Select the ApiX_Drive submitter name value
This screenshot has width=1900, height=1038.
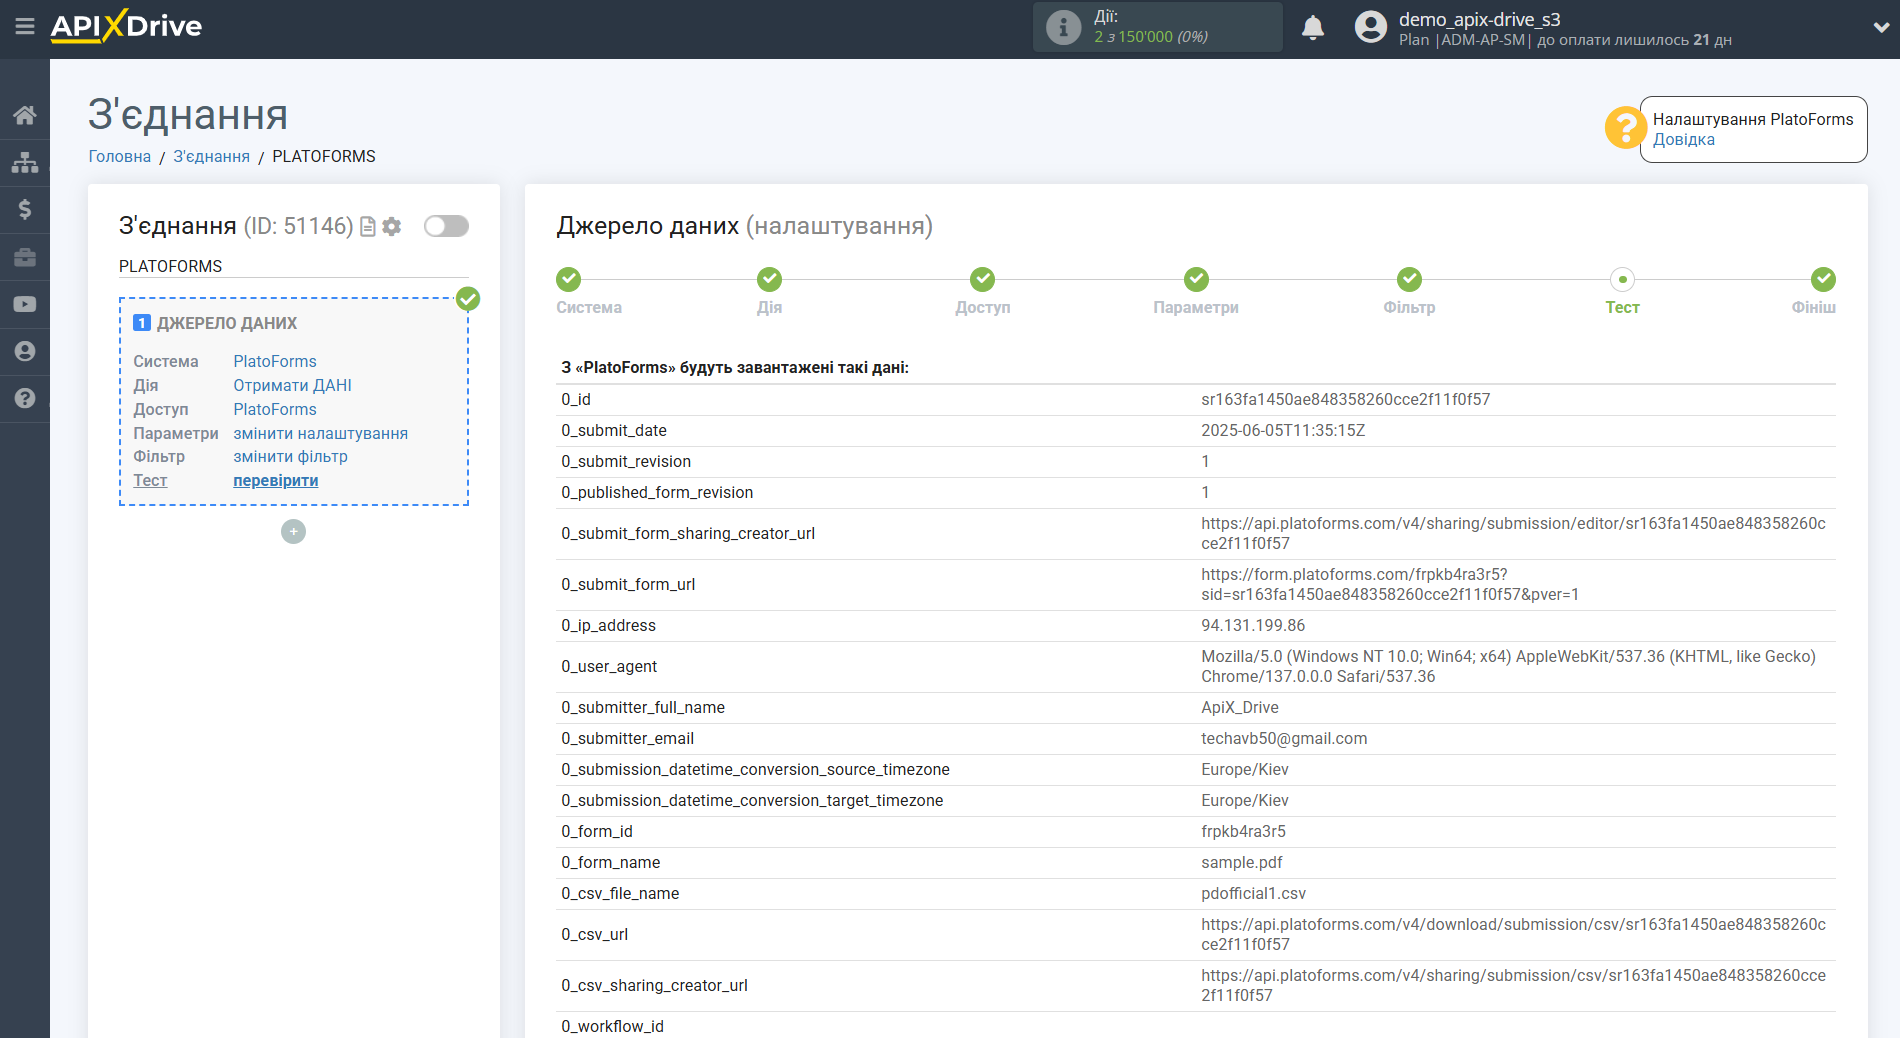[1240, 708]
